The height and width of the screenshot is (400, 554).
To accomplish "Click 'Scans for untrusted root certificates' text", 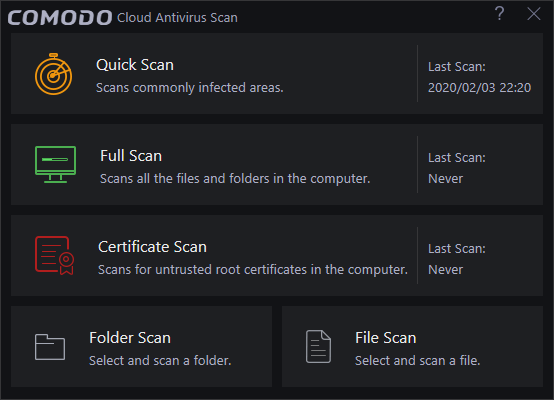I will pyautogui.click(x=253, y=270).
